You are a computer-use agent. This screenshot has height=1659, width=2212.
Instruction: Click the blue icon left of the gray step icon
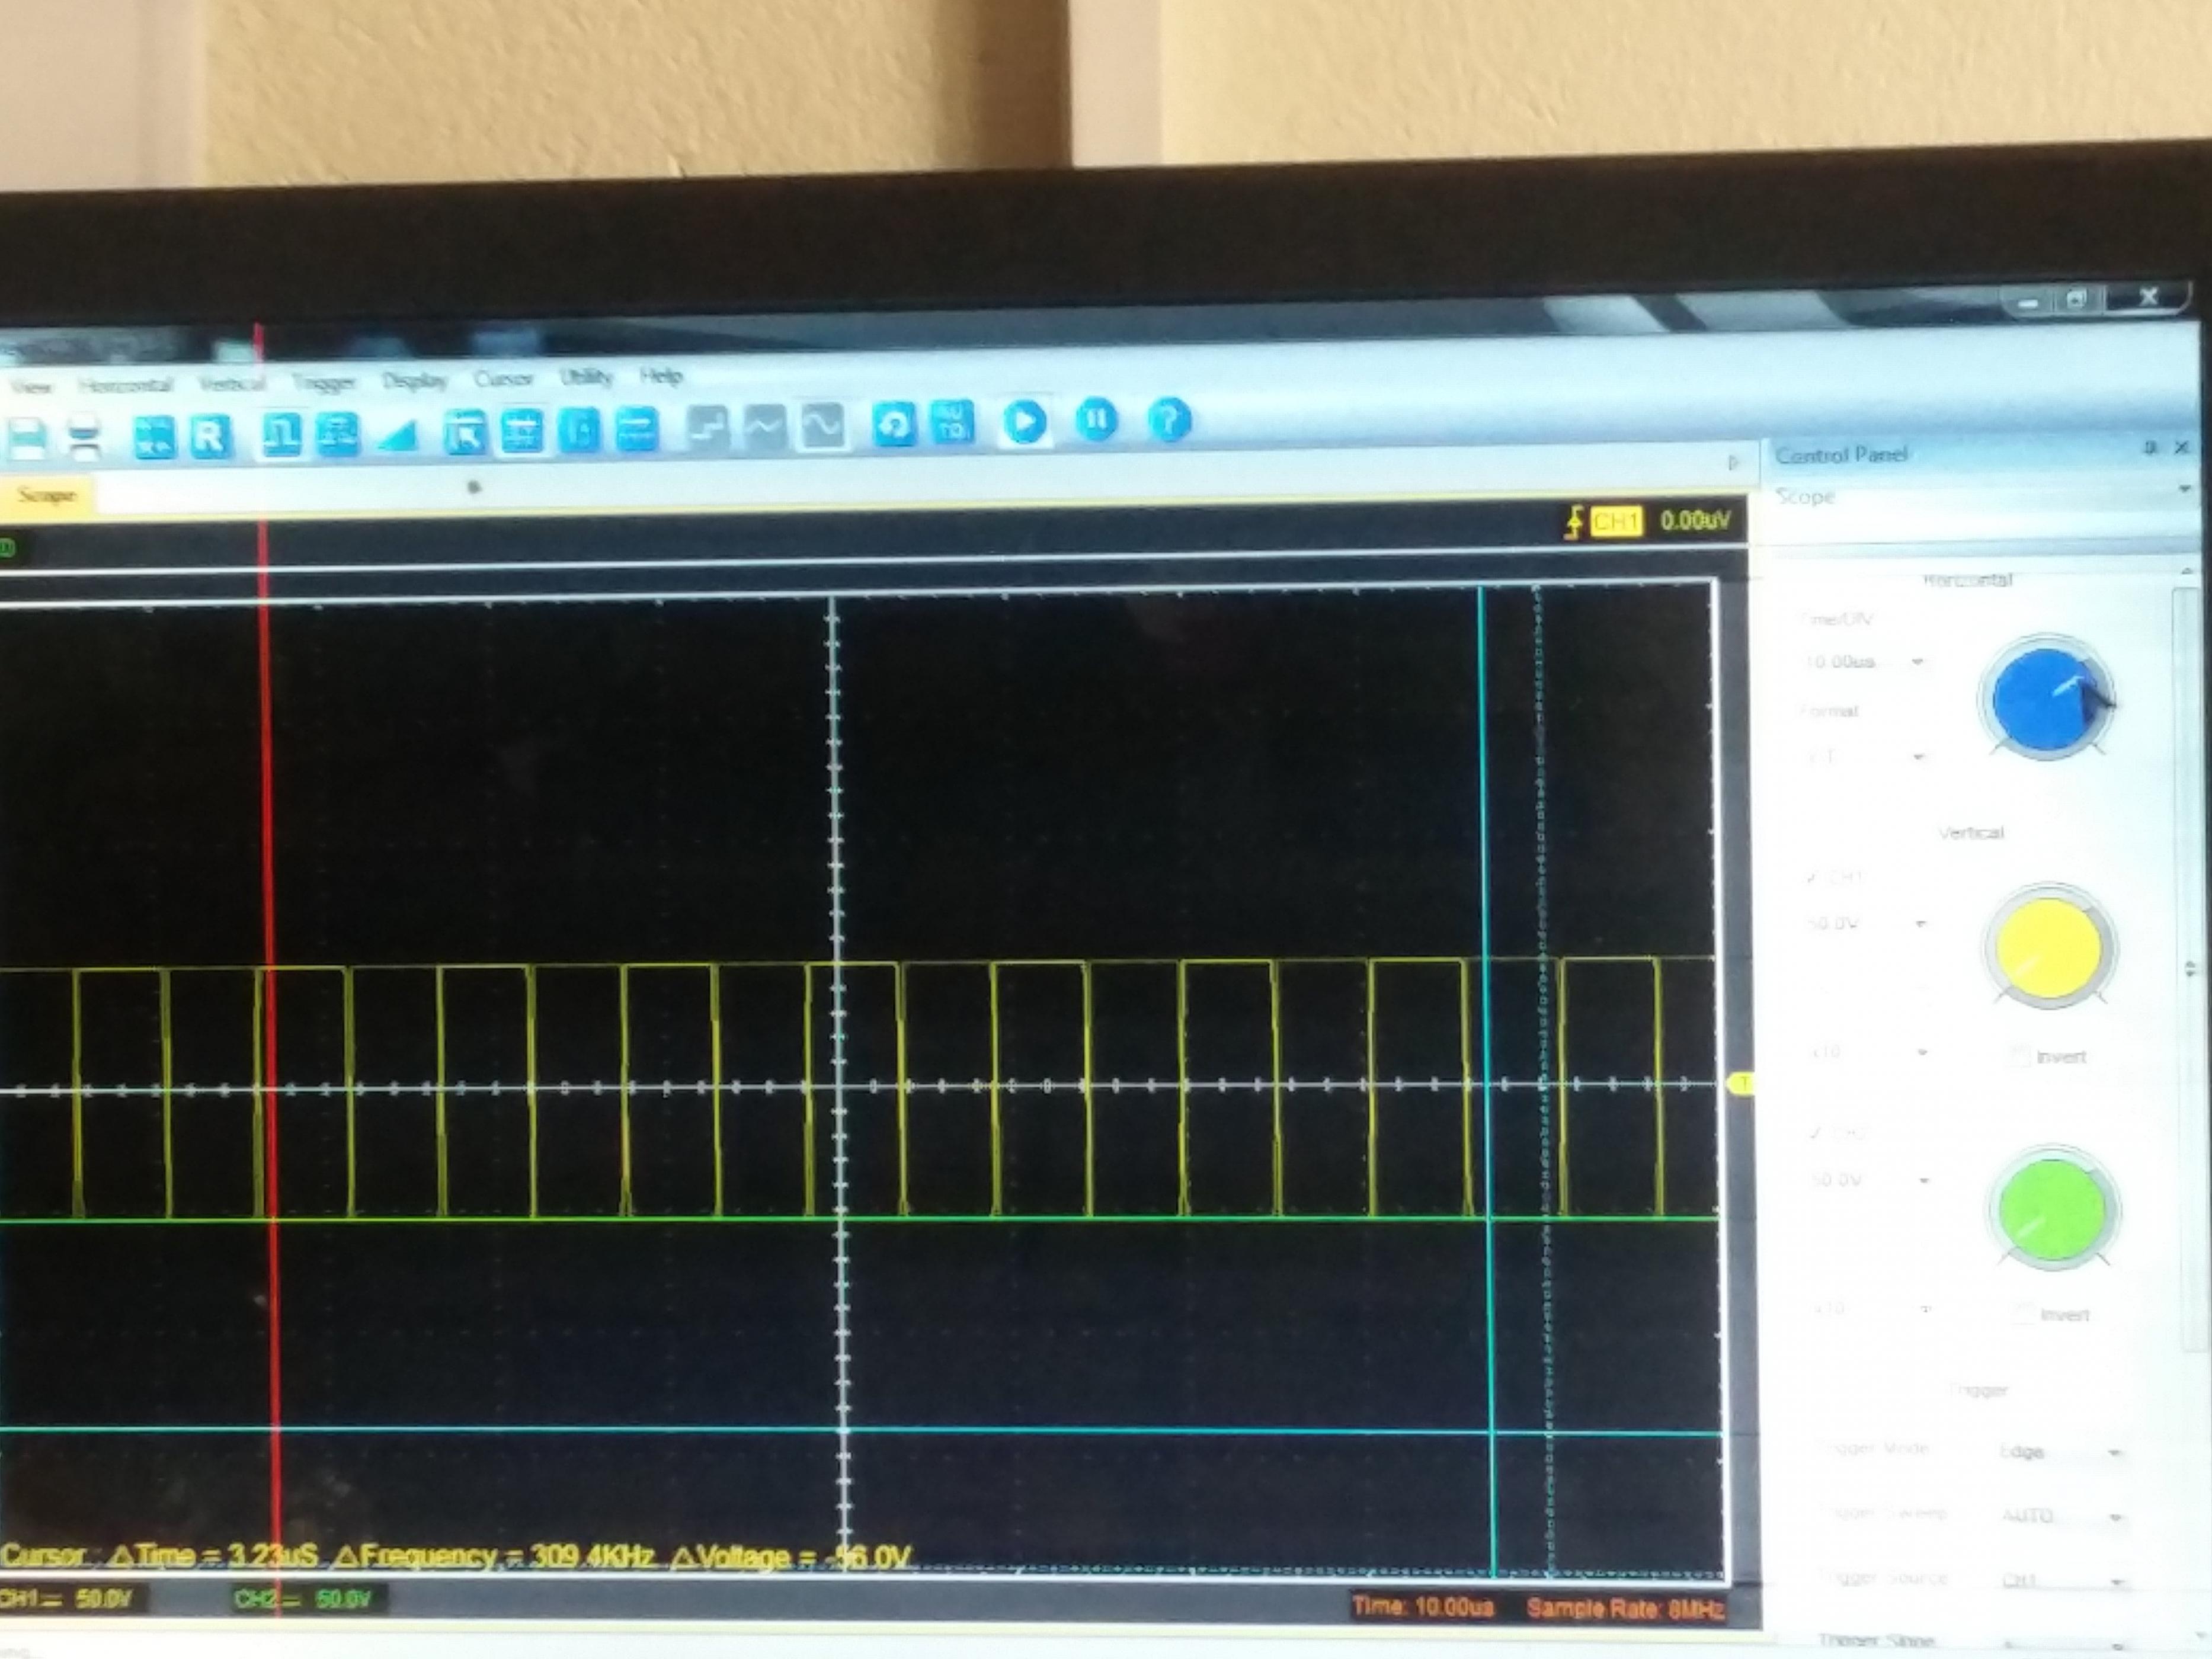click(637, 429)
